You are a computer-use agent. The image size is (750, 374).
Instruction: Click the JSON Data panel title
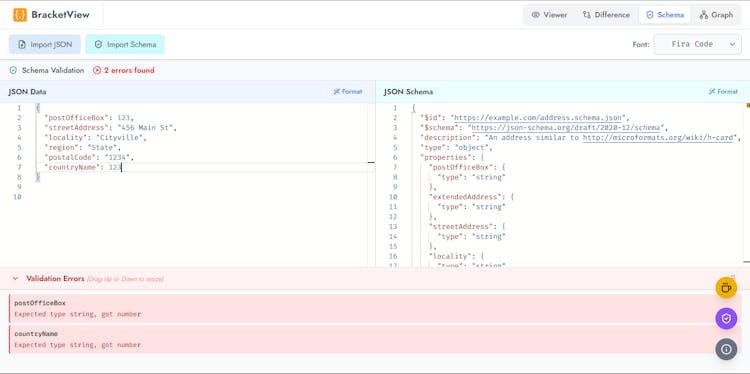click(27, 92)
